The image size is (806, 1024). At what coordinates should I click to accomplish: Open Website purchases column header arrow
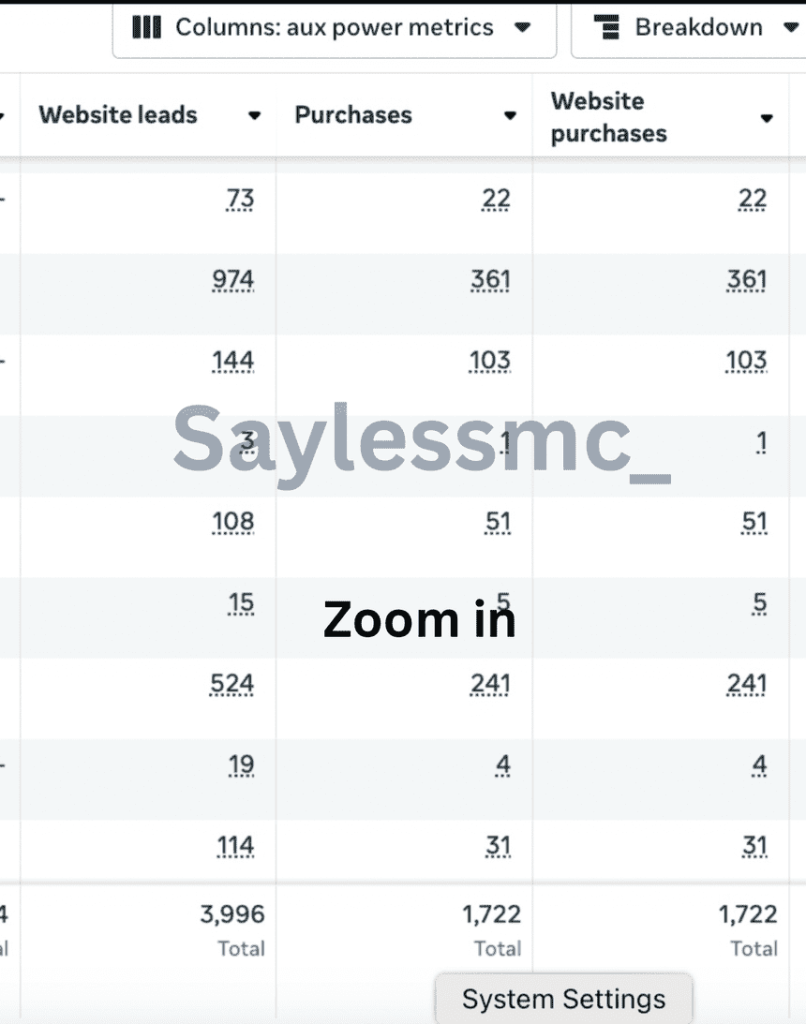click(x=767, y=118)
